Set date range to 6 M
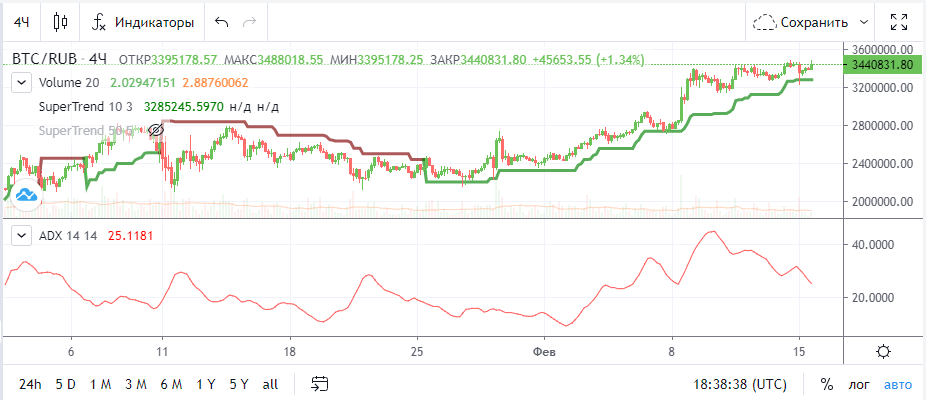Viewport: 926px width, 400px height. pyautogui.click(x=171, y=385)
